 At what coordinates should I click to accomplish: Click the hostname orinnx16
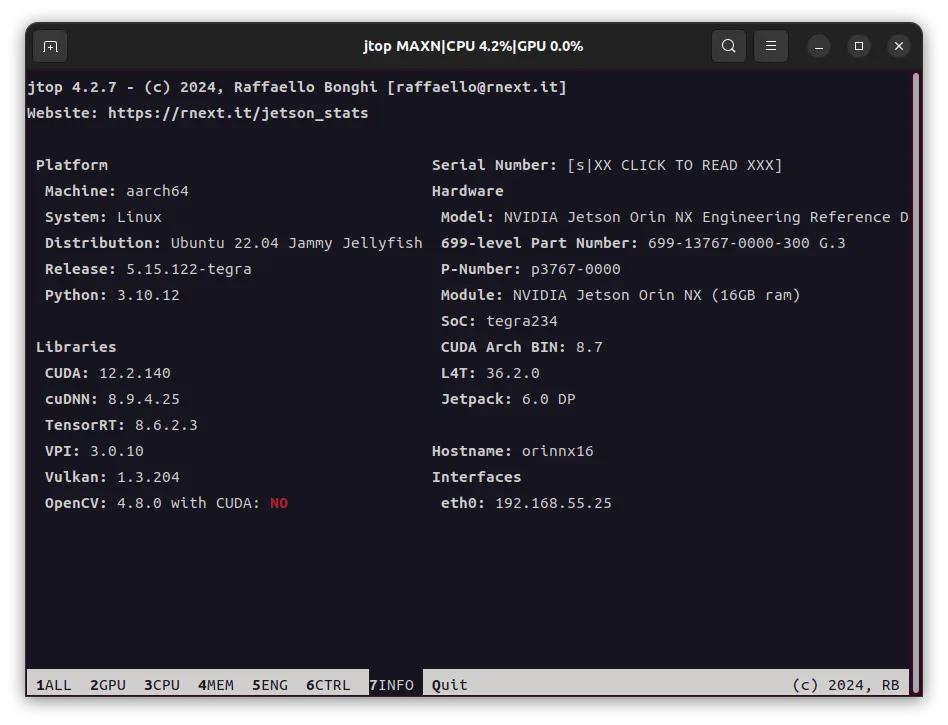557,451
